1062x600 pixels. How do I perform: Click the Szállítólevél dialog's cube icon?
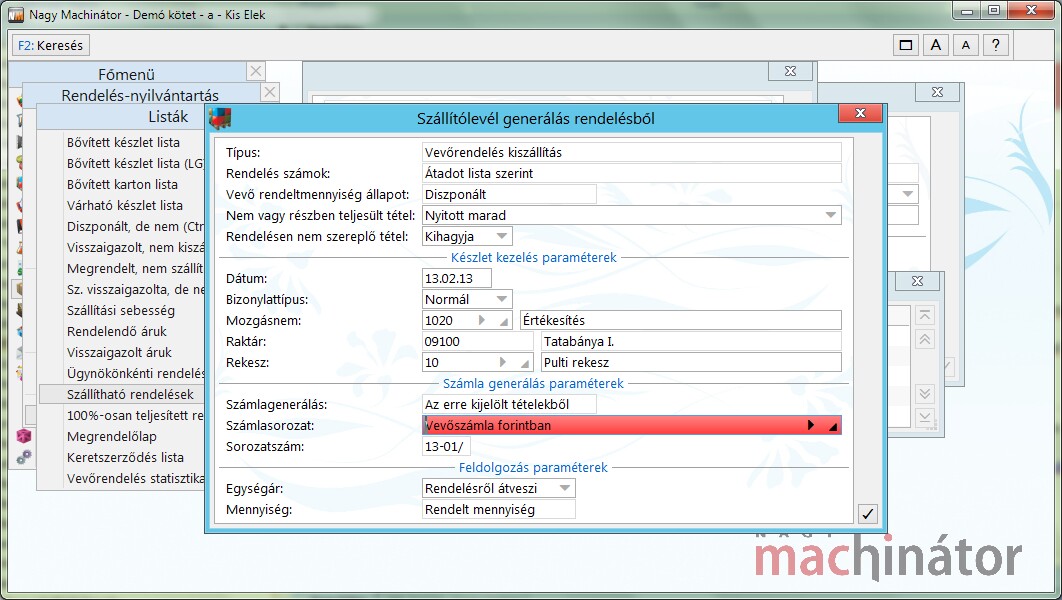(x=219, y=118)
